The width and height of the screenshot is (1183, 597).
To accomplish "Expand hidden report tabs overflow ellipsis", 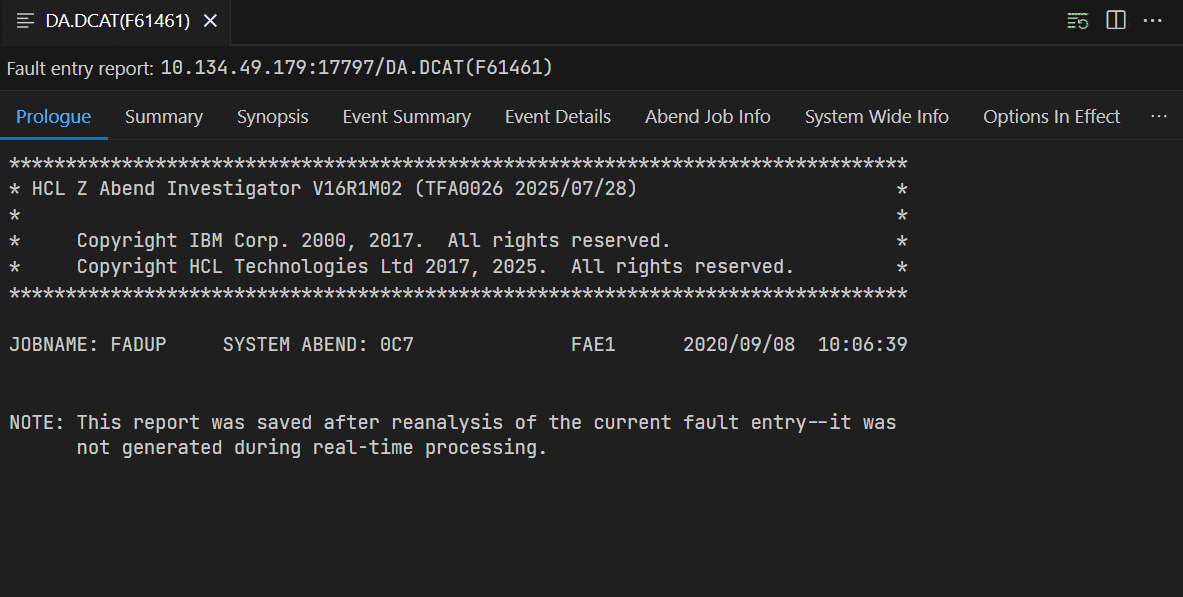I will click(1159, 117).
